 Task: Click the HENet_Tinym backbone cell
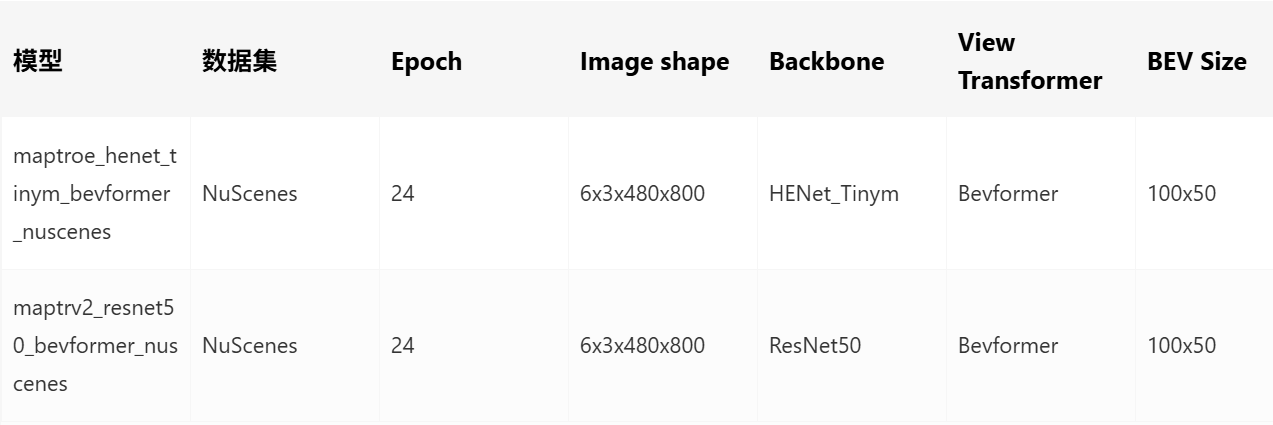pyautogui.click(x=834, y=194)
